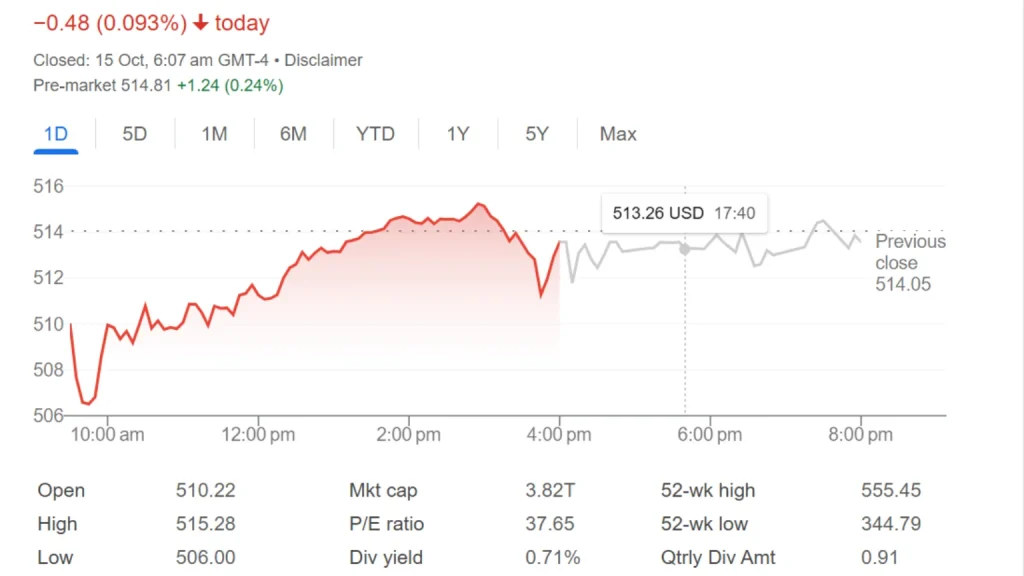Click the Qtrly Div Amt label
The height and width of the screenshot is (576, 1024).
[x=718, y=558]
